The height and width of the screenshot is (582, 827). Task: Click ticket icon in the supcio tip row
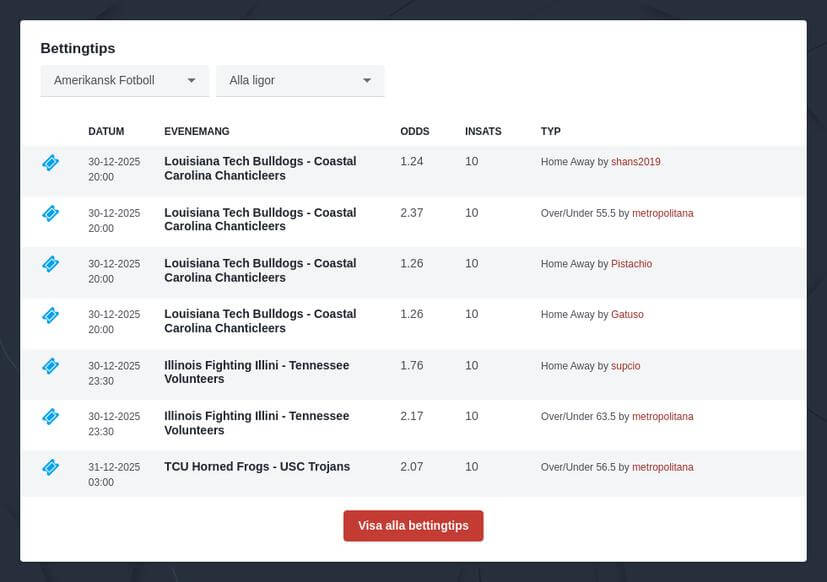click(51, 366)
